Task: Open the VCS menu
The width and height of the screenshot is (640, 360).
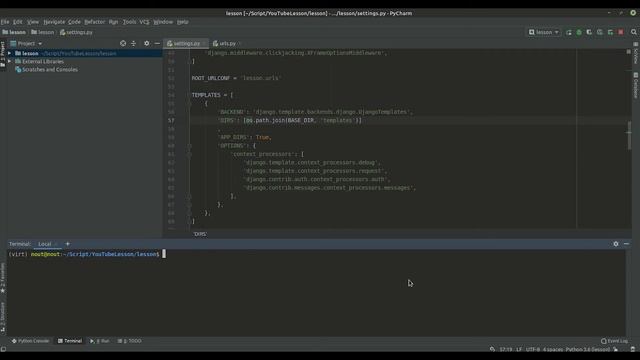Action: [144, 22]
